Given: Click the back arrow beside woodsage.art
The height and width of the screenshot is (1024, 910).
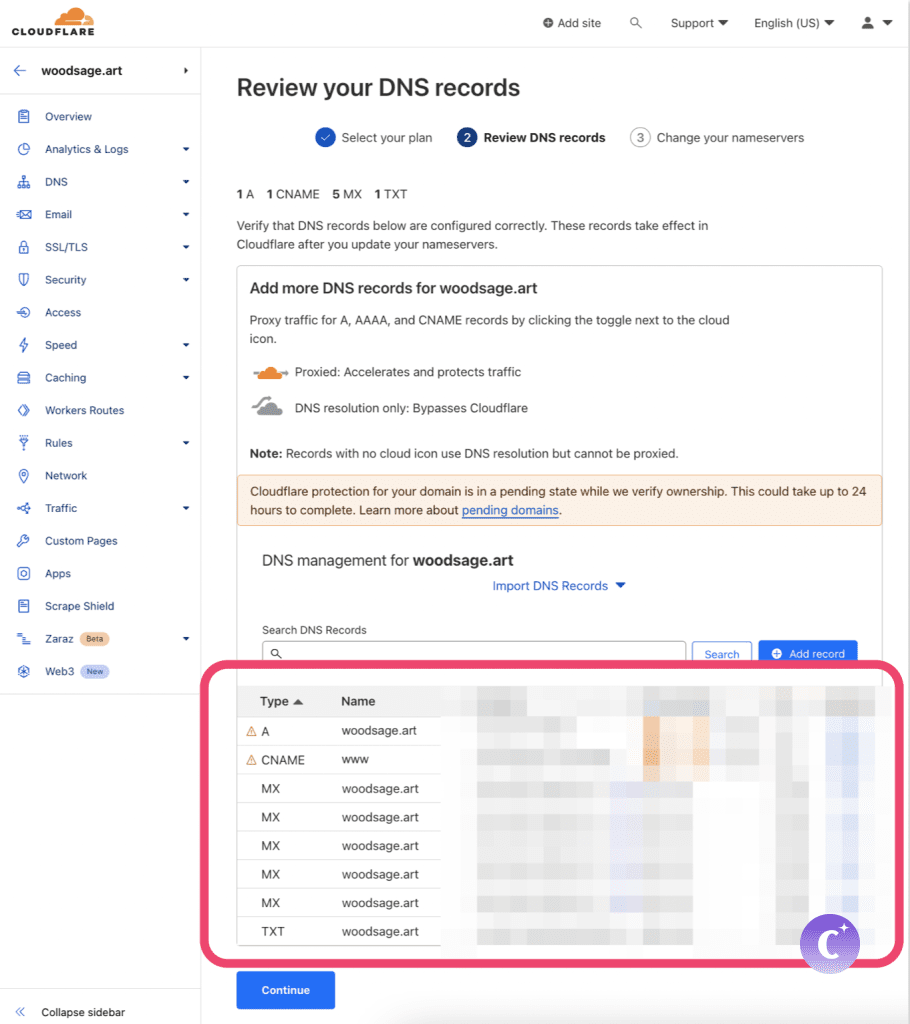Looking at the screenshot, I should pyautogui.click(x=20, y=71).
